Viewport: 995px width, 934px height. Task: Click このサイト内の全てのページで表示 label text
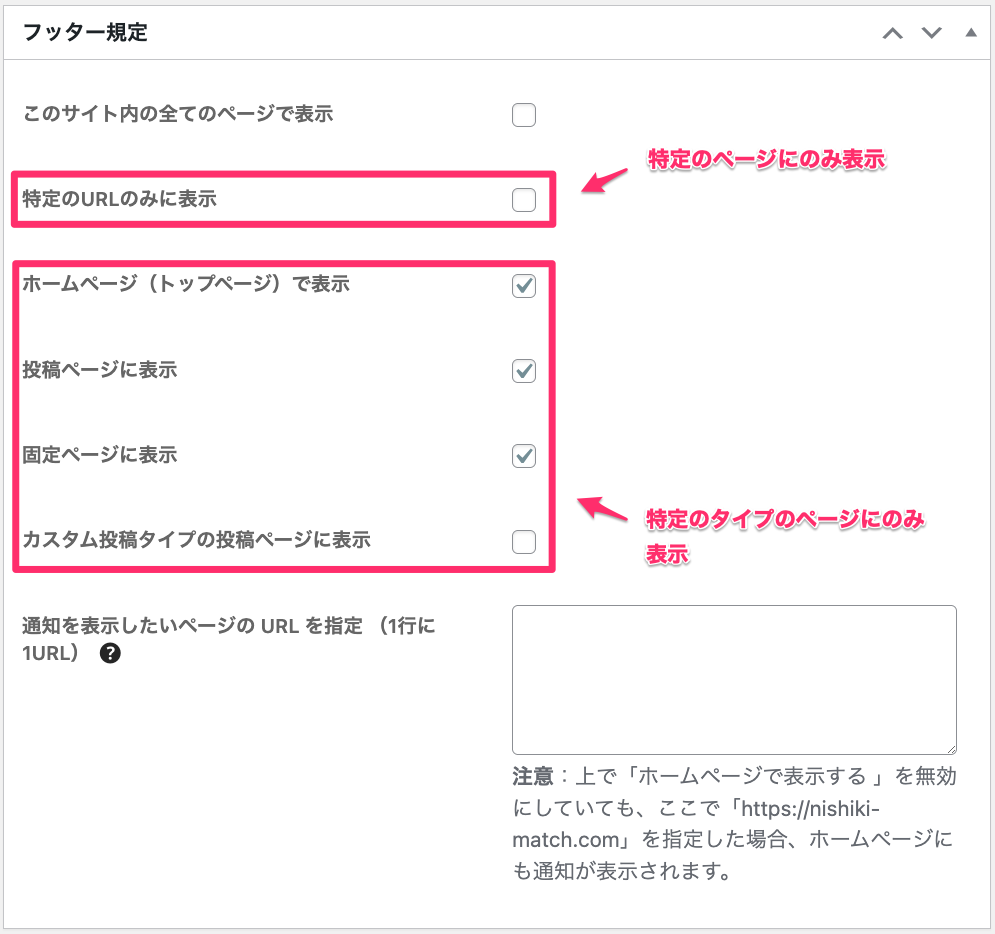178,114
